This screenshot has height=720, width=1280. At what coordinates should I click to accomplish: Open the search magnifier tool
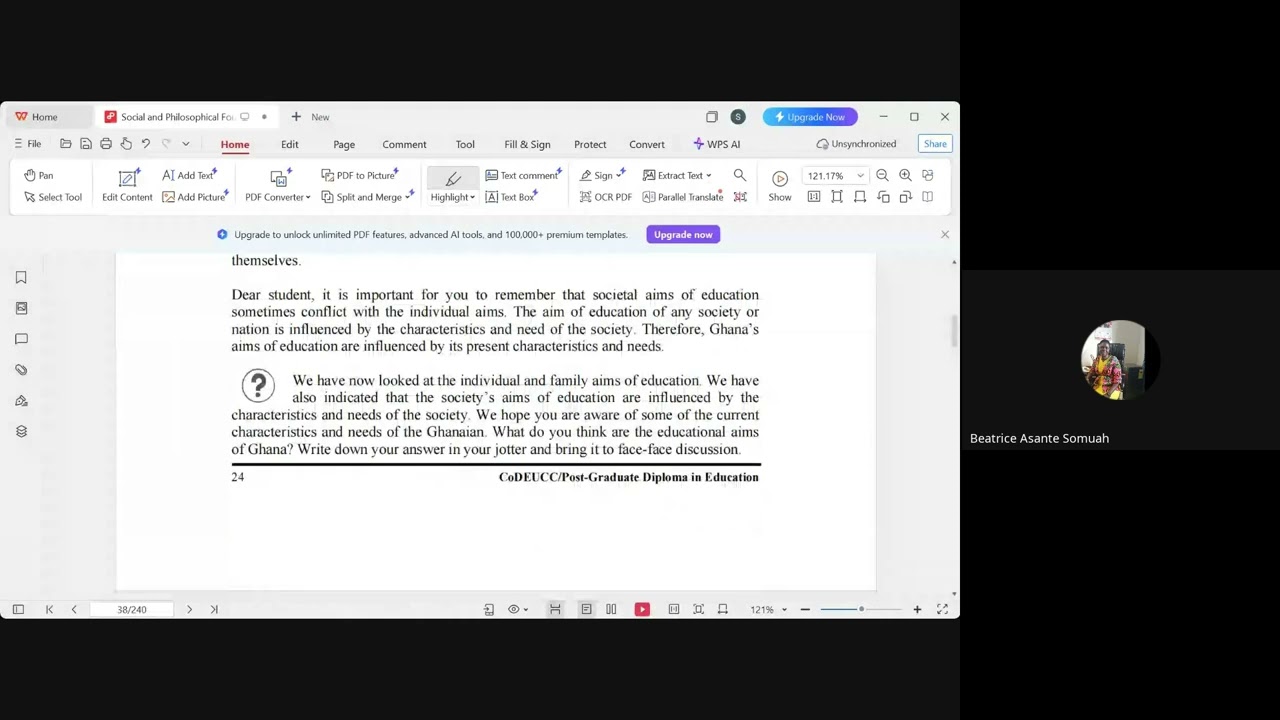[740, 175]
